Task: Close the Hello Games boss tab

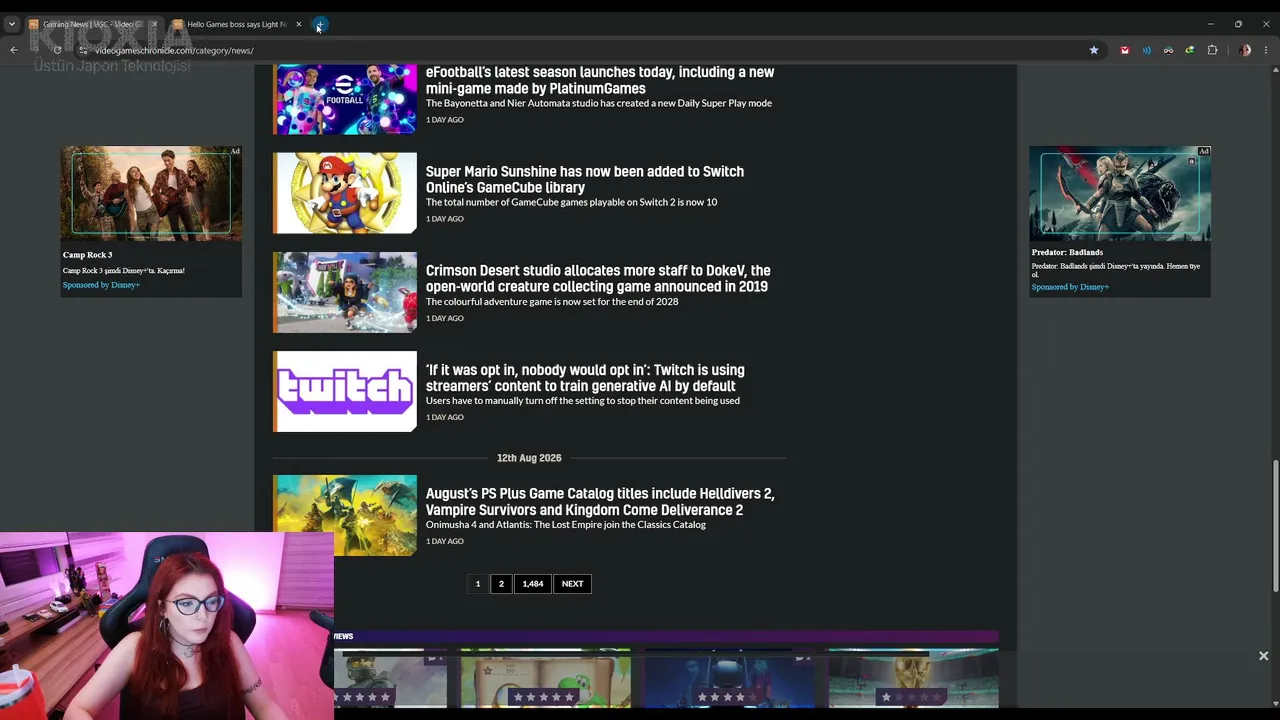Action: pyautogui.click(x=298, y=24)
